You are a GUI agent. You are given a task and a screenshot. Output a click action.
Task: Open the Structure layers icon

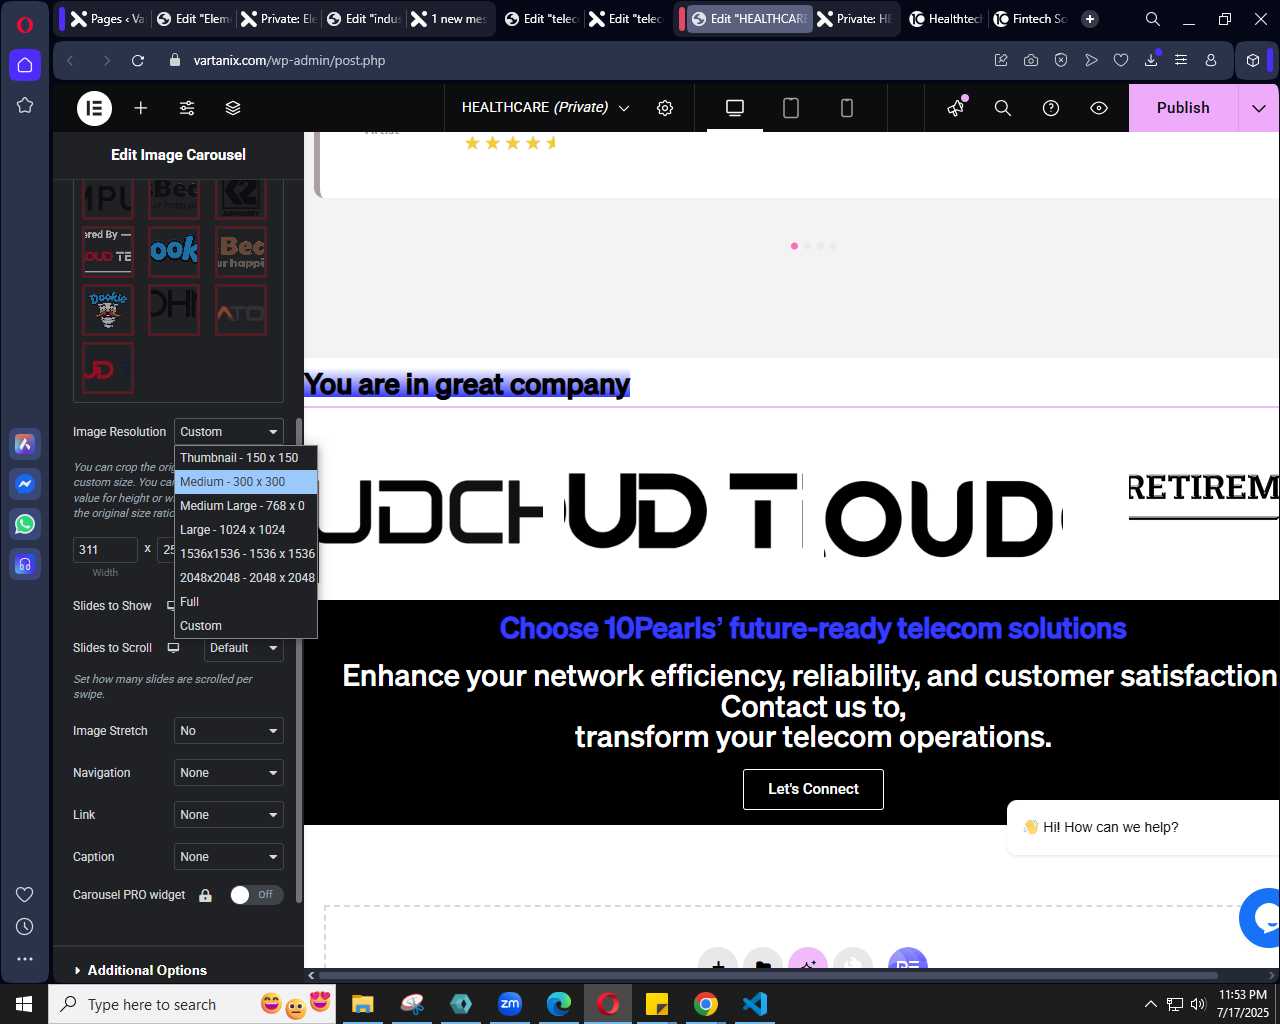point(233,108)
